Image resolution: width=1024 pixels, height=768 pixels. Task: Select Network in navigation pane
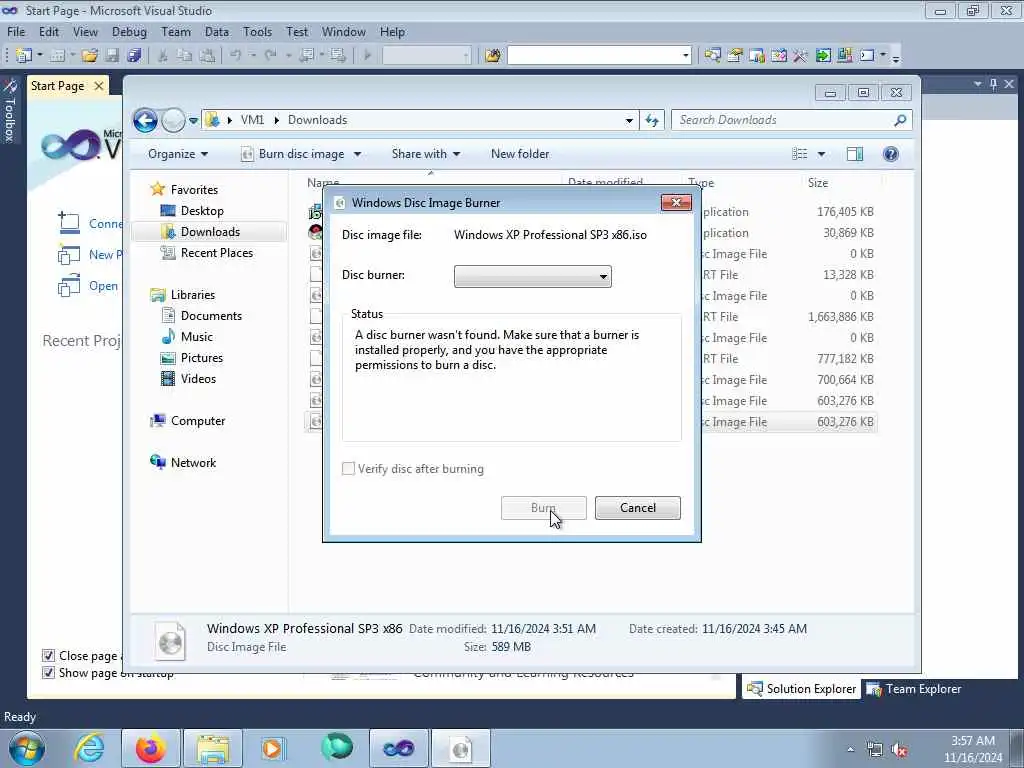pyautogui.click(x=193, y=463)
